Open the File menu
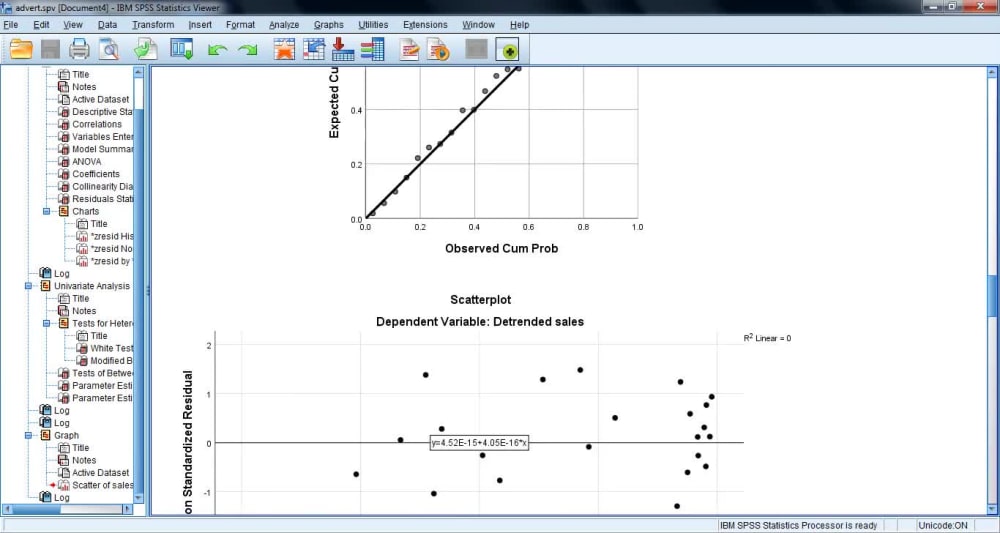Screen dimensions: 1000x533 coord(11,25)
